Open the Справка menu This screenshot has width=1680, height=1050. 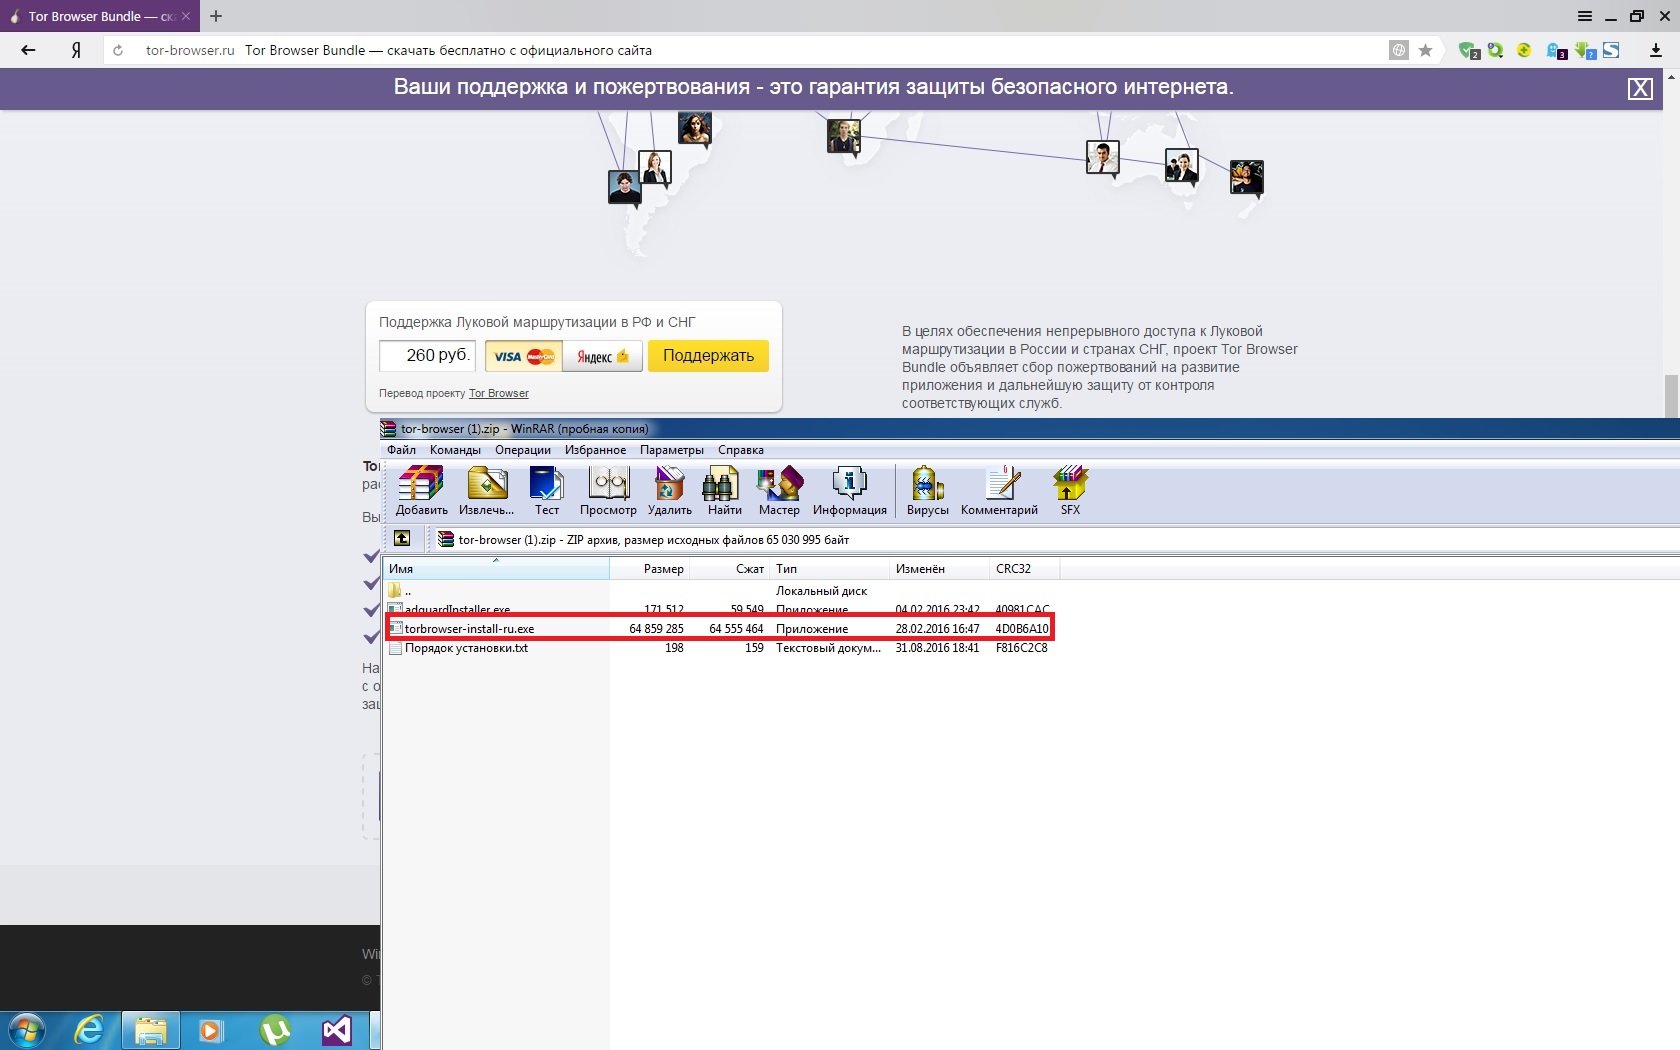pos(741,450)
